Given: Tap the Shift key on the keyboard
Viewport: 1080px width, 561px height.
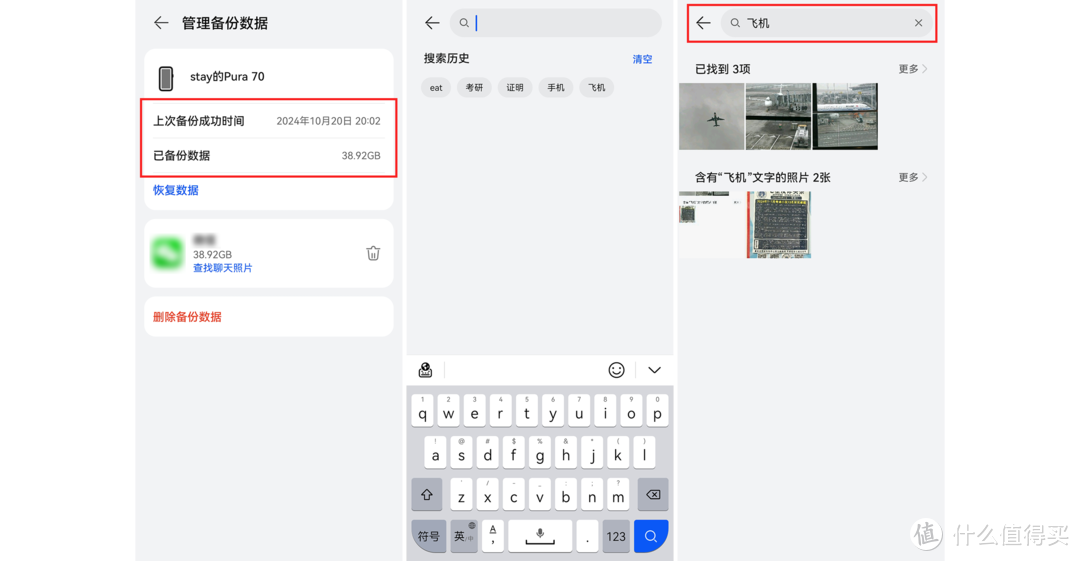Looking at the screenshot, I should click(427, 494).
